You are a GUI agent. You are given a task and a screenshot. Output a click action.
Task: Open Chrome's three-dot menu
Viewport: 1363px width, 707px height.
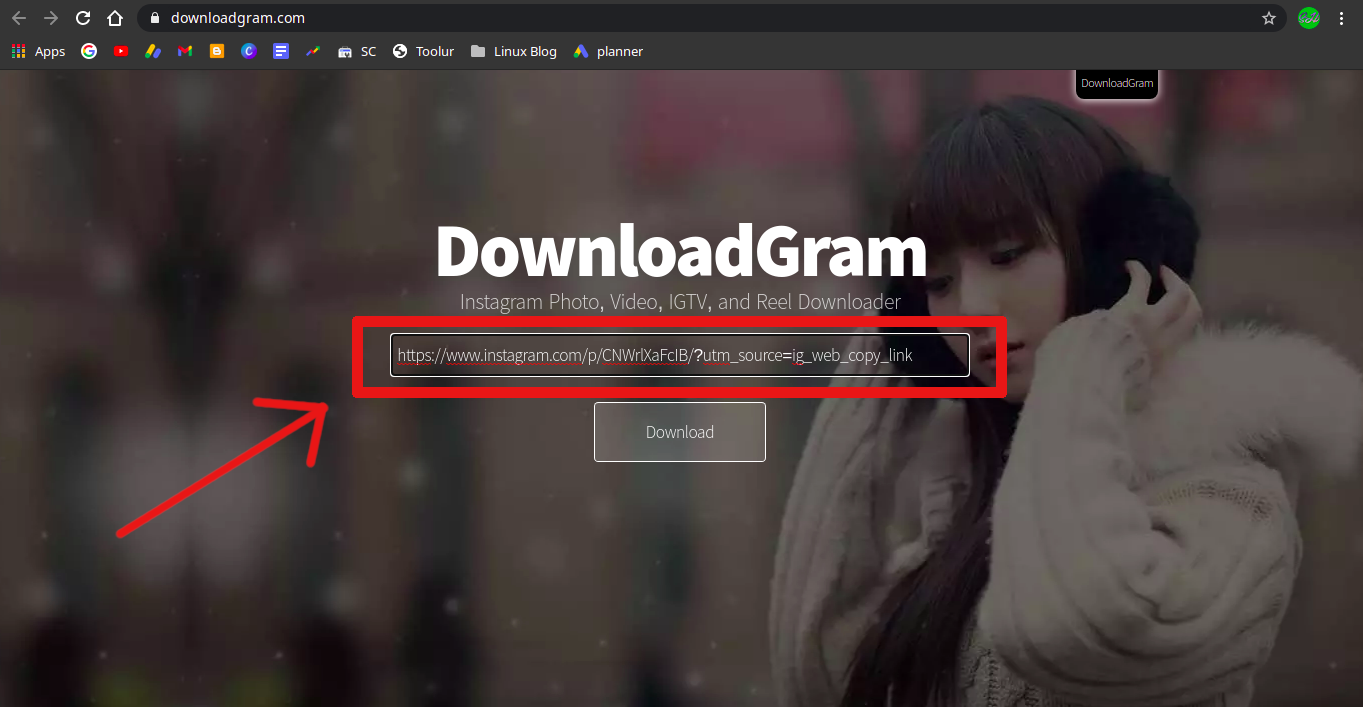[1342, 18]
